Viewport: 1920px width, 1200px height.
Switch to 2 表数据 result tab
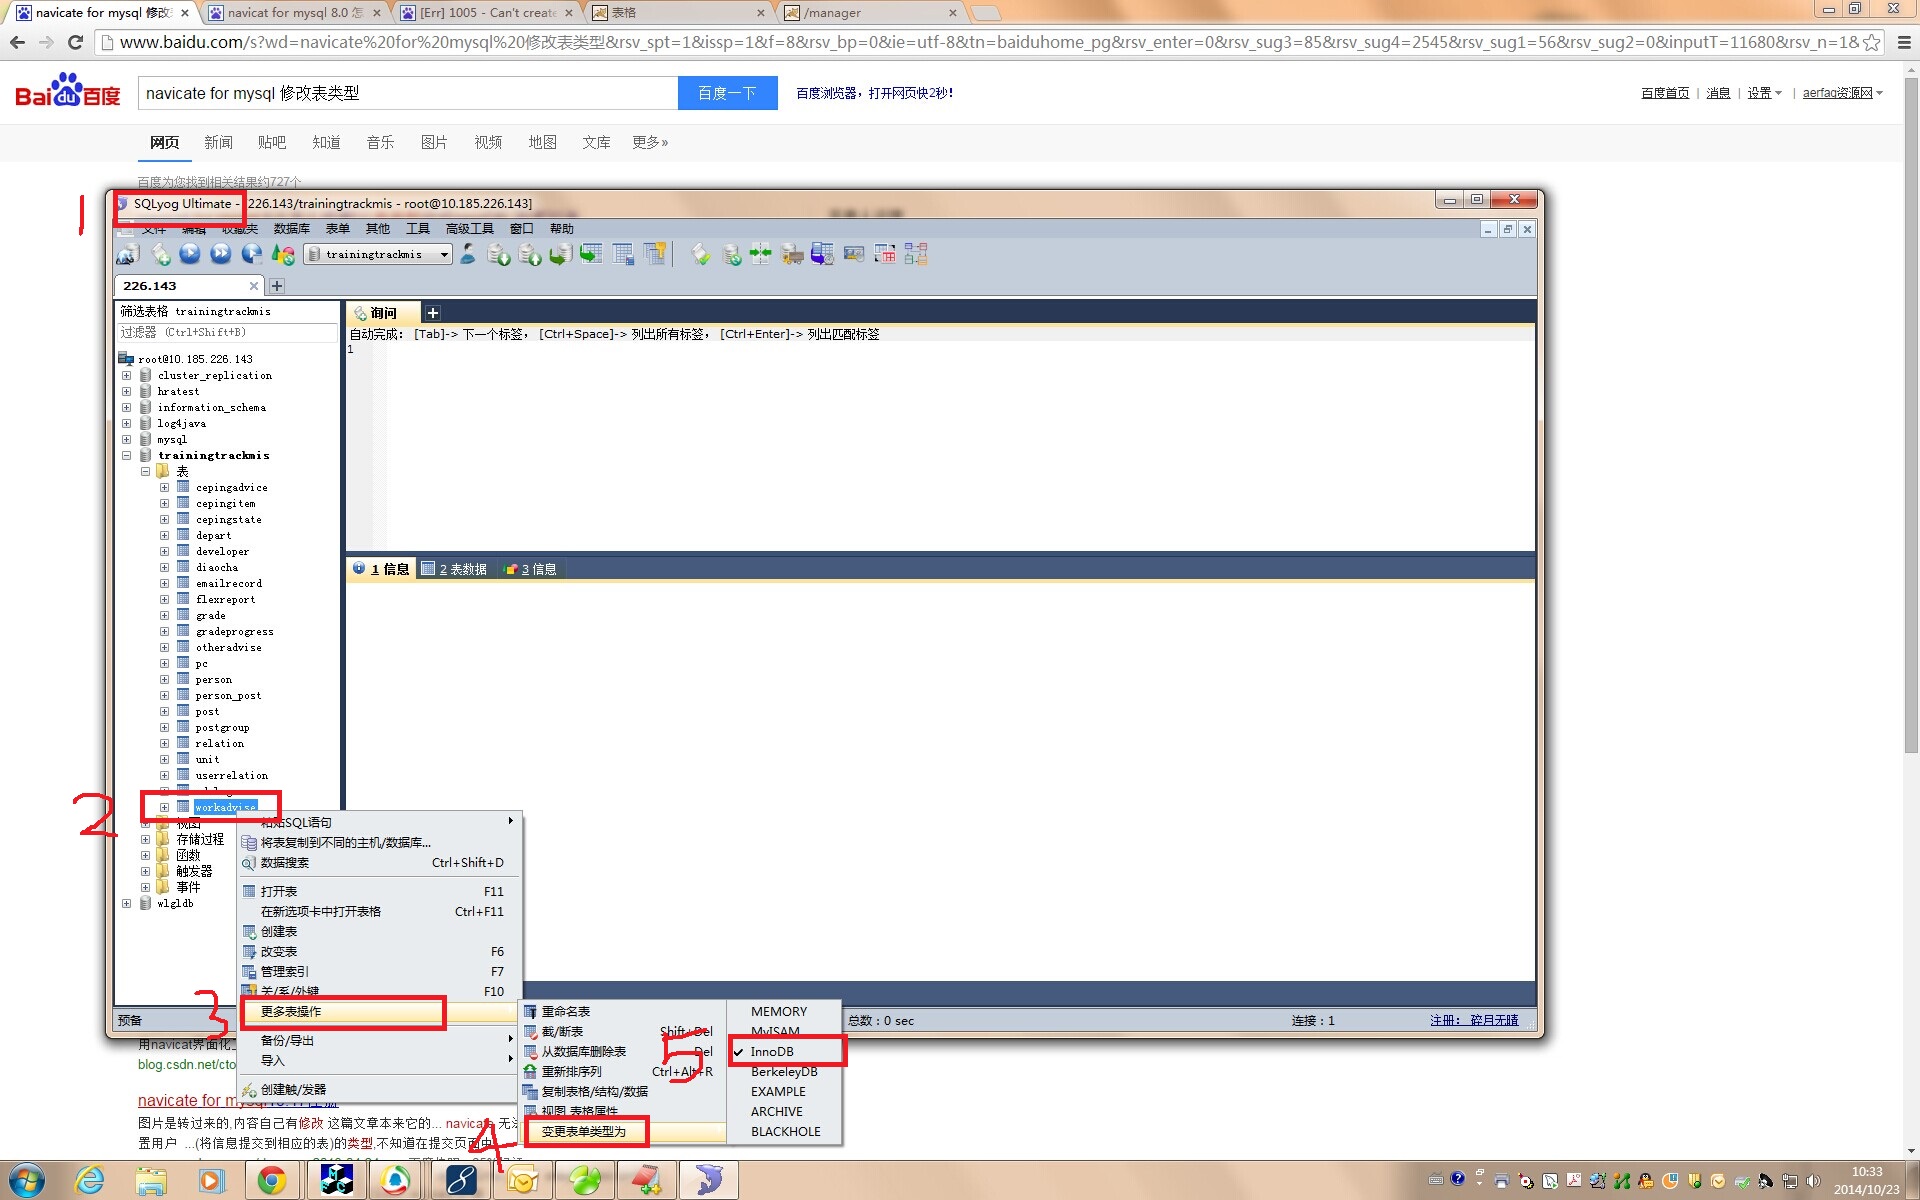[x=454, y=569]
